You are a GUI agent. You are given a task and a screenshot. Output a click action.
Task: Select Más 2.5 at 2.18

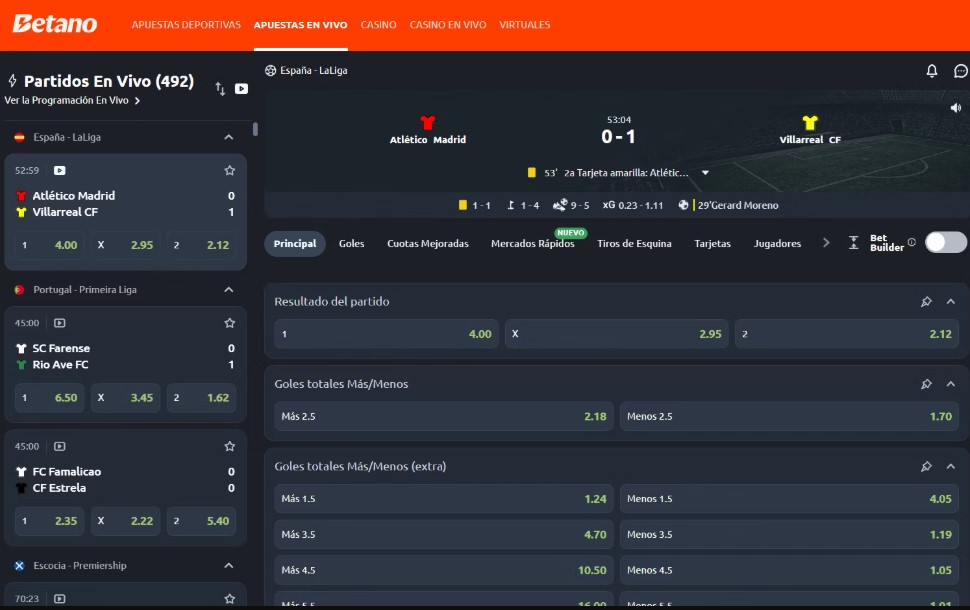click(444, 416)
